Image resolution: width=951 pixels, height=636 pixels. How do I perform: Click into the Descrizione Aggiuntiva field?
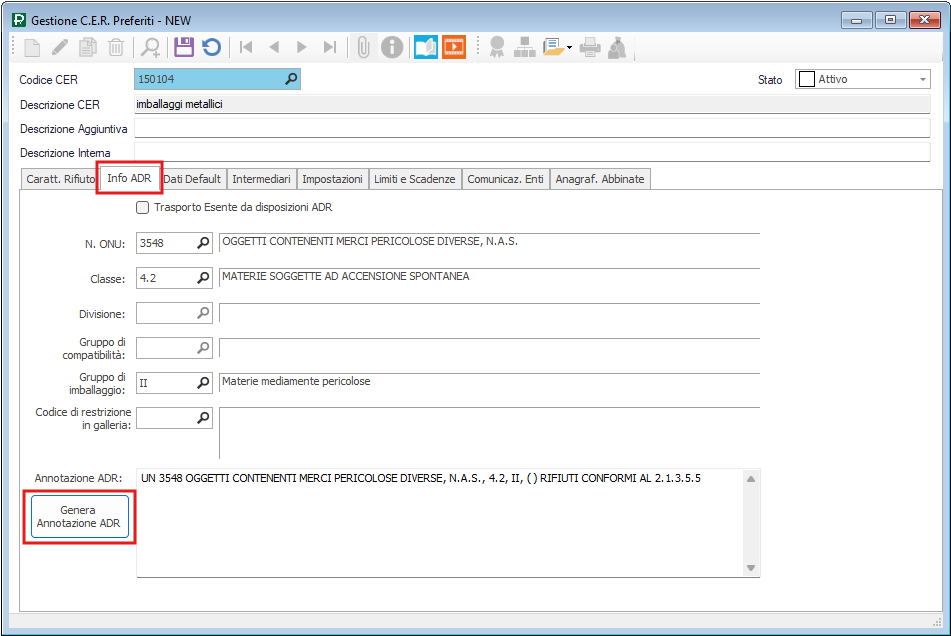(x=531, y=129)
